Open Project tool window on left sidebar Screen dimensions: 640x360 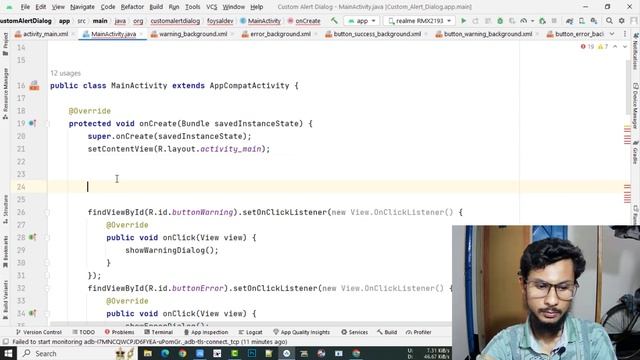click(5, 44)
